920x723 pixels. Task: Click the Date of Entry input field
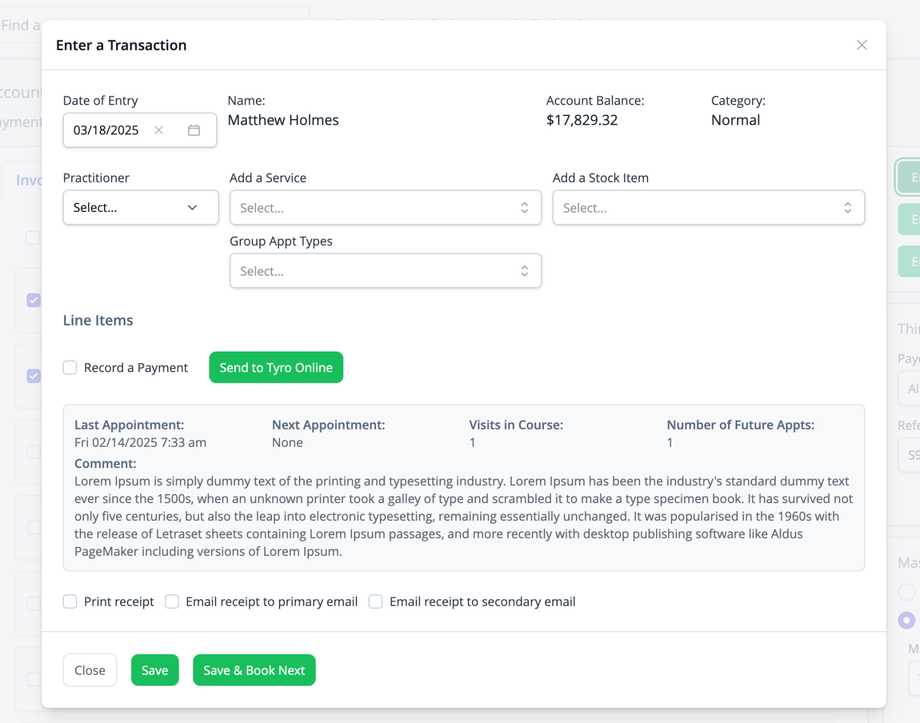tap(108, 130)
